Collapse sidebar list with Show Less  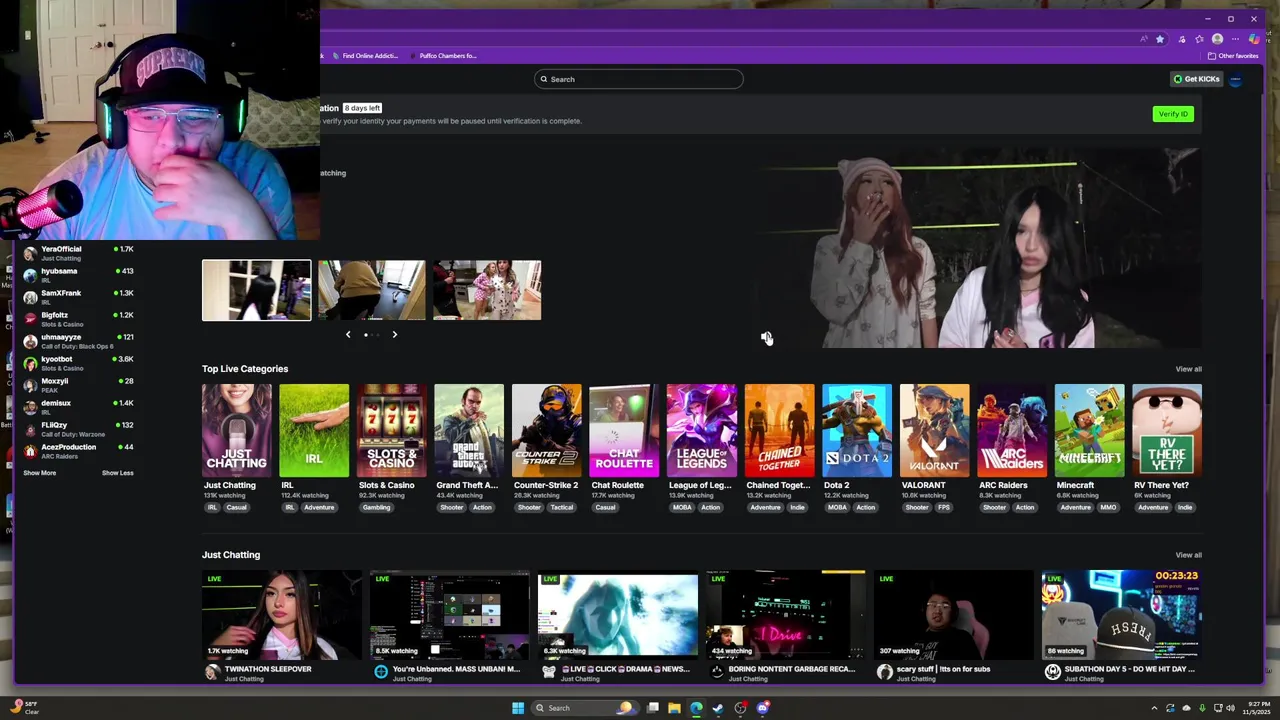point(117,473)
